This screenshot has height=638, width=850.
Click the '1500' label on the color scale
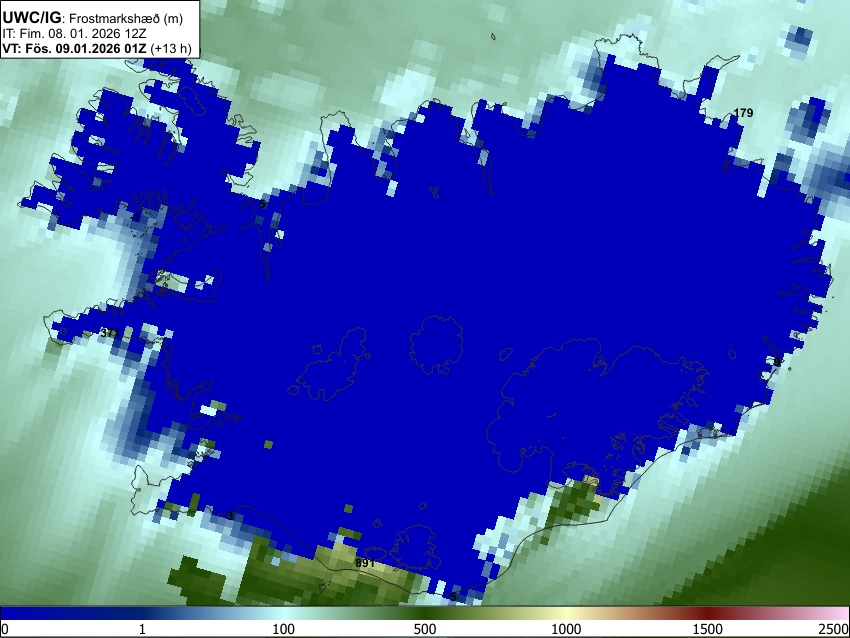pos(707,629)
